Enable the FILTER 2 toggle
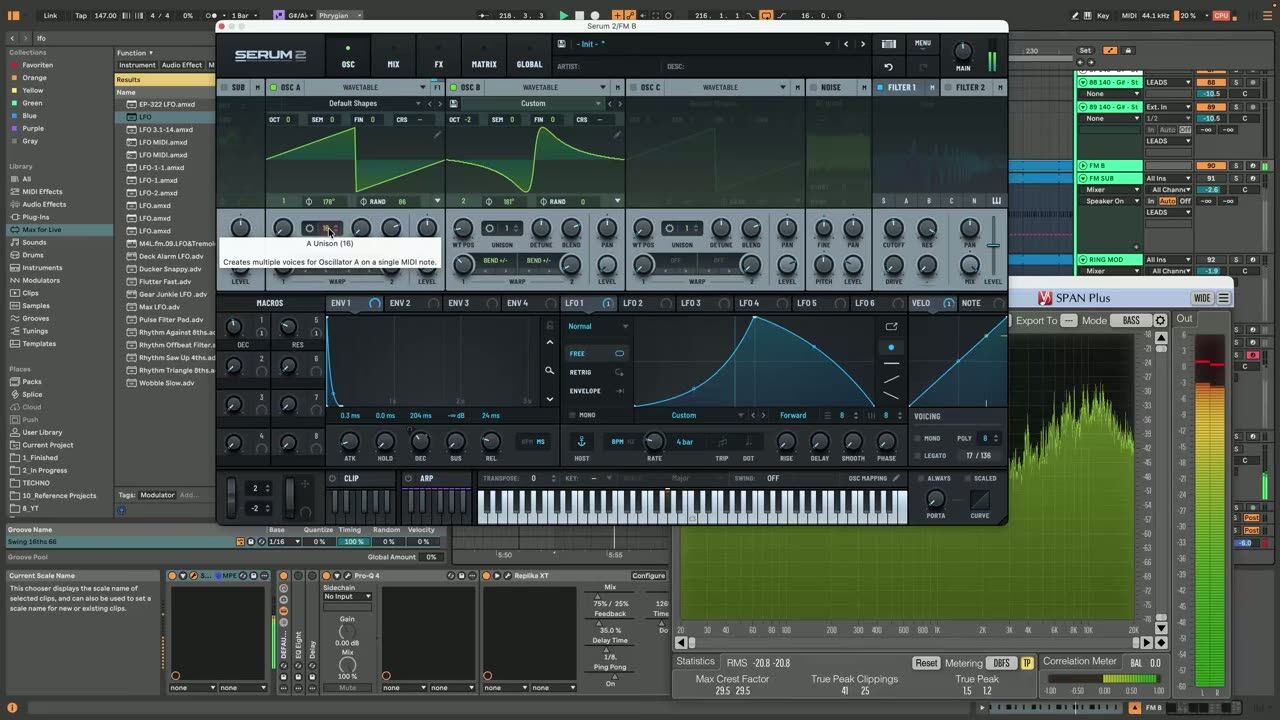This screenshot has height=720, width=1280. pos(948,88)
